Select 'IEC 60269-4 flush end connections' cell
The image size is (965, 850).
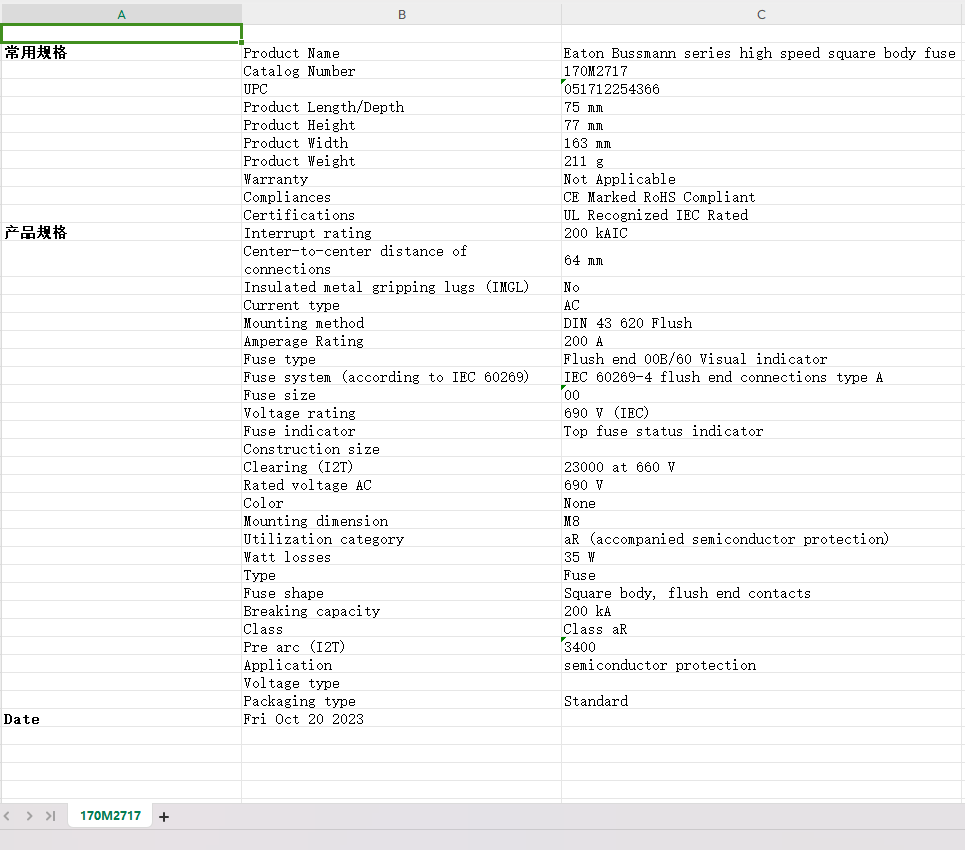[x=762, y=377]
